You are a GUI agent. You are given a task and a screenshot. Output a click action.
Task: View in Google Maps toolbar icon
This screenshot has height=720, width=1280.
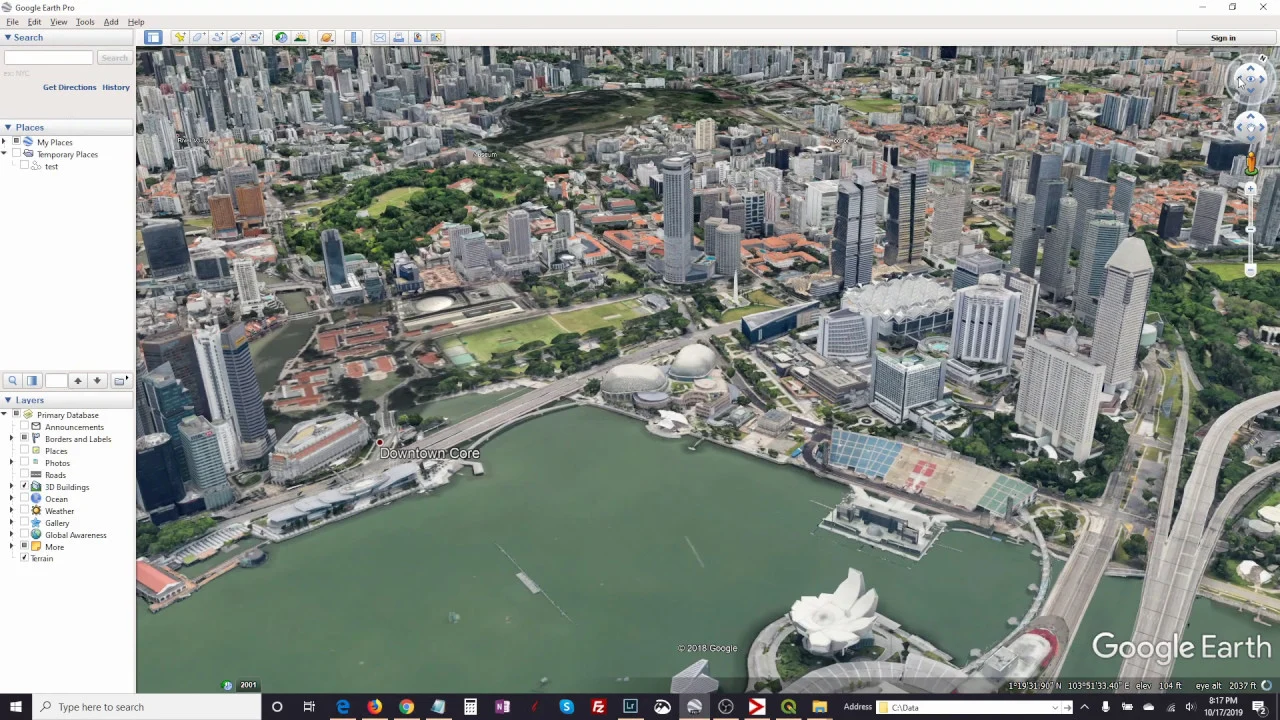tap(436, 38)
